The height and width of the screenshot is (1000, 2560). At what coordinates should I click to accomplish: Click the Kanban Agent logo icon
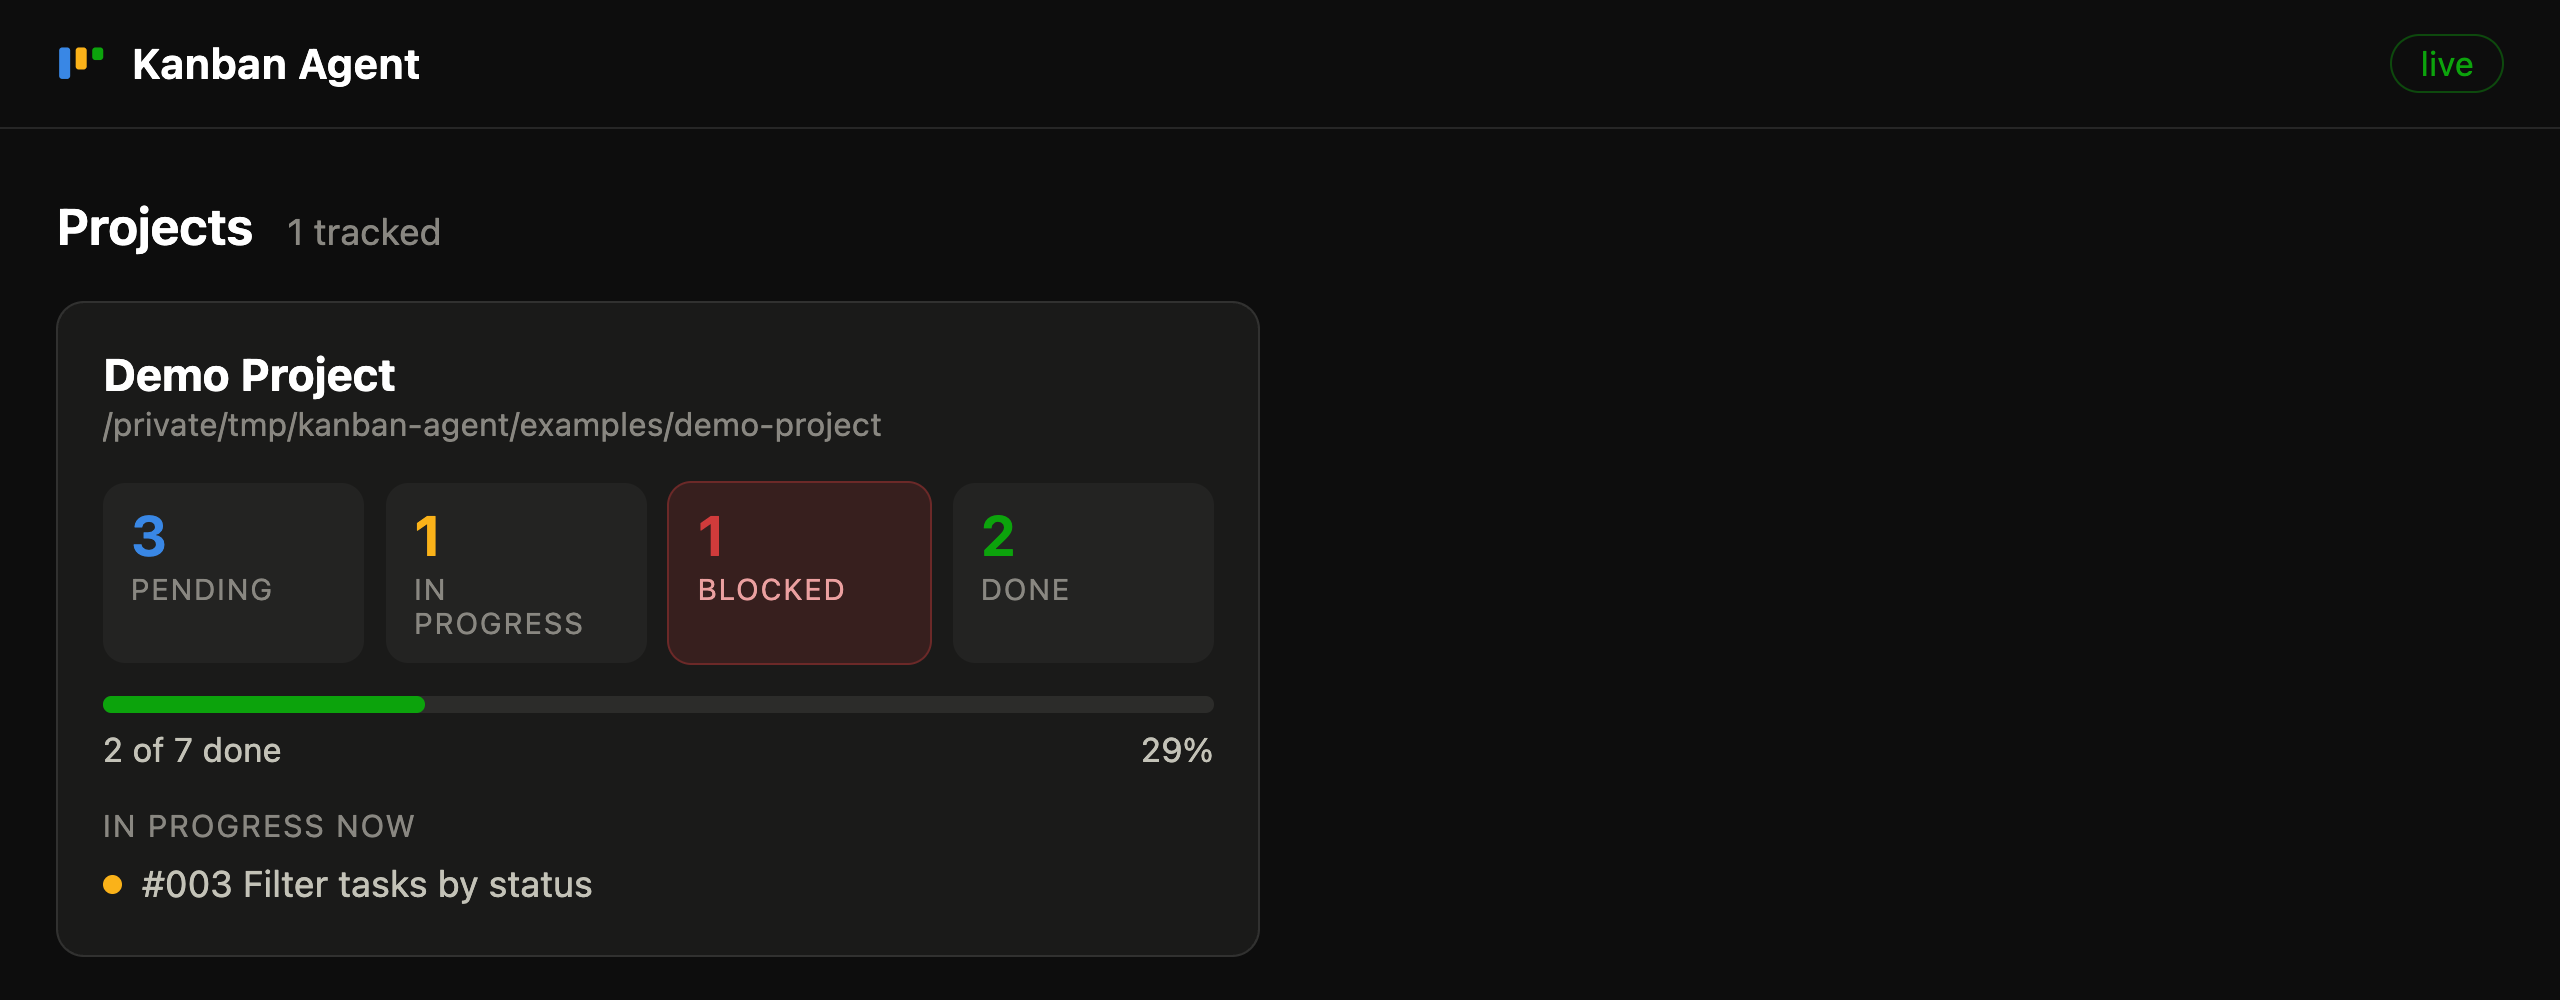(x=81, y=63)
